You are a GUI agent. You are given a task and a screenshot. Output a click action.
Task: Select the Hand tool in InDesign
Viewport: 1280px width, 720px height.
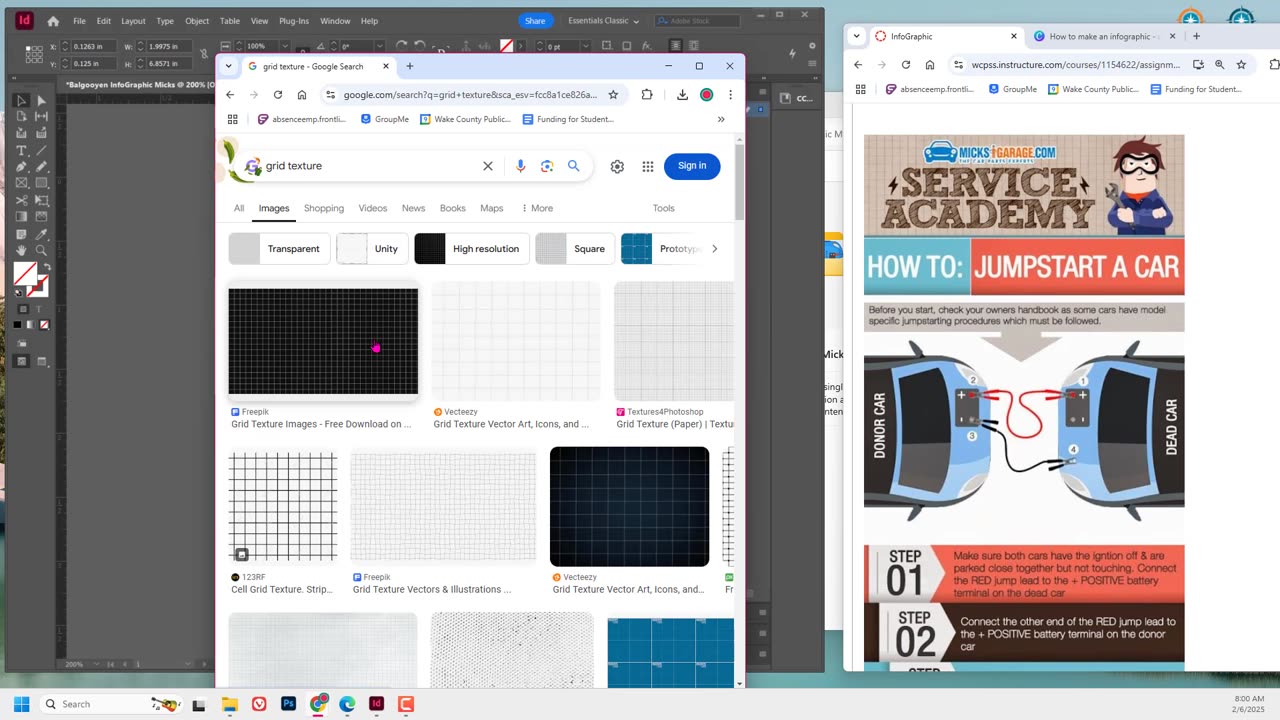21,250
